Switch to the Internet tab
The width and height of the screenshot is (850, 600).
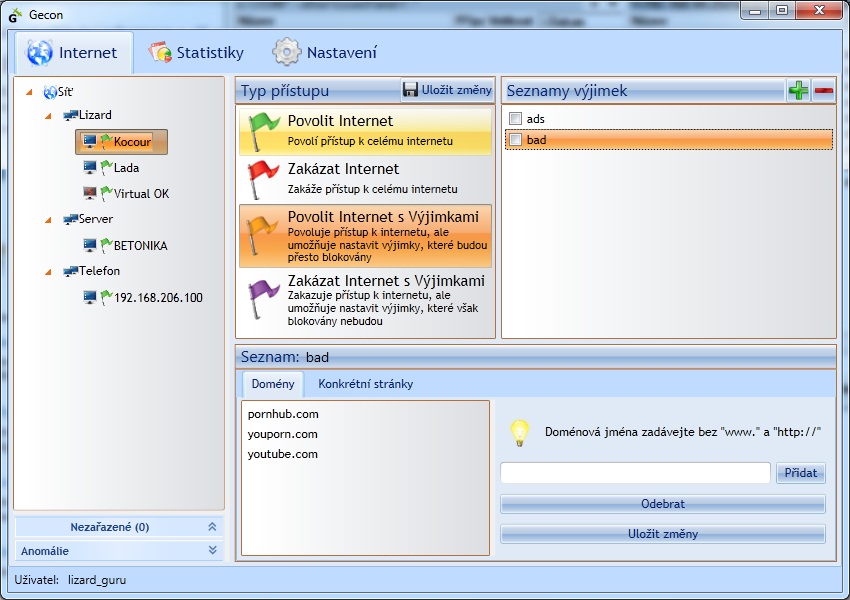coord(74,53)
